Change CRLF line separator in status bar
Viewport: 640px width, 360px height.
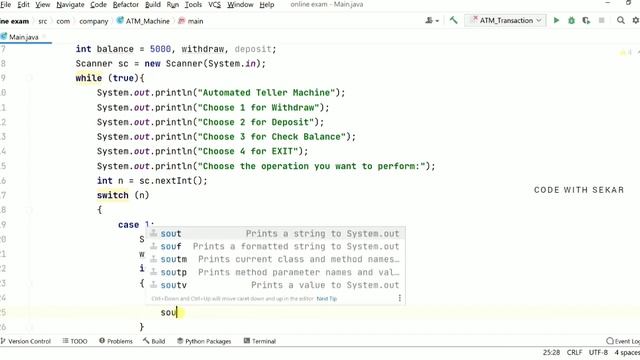(x=574, y=352)
